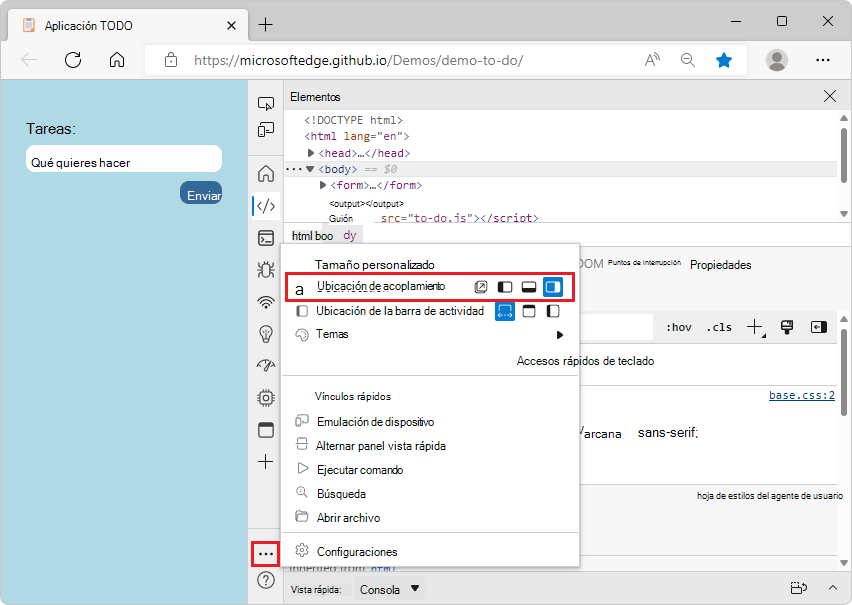
Task: Click the plus icon for more tools
Action: click(x=266, y=462)
